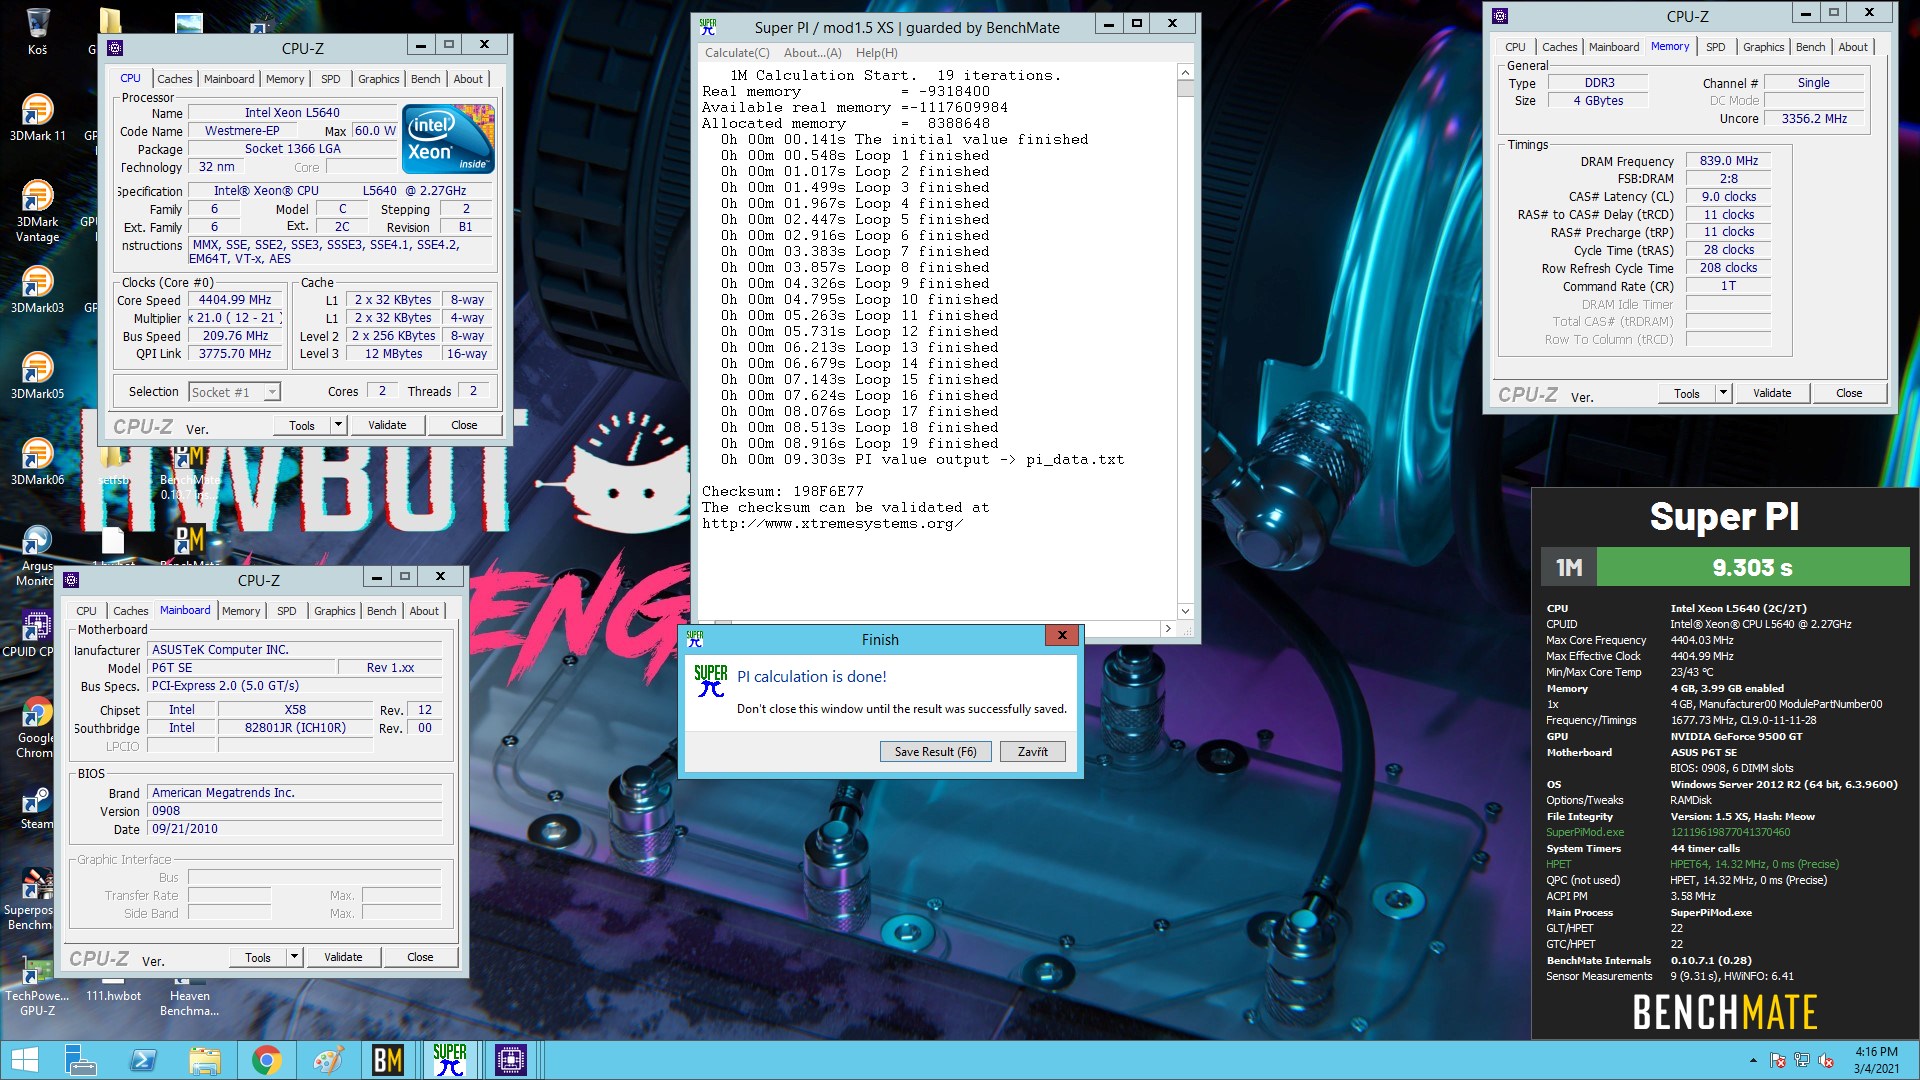Open Server Manager from the taskbar
Screen dimensions: 1920x1080
point(80,1060)
